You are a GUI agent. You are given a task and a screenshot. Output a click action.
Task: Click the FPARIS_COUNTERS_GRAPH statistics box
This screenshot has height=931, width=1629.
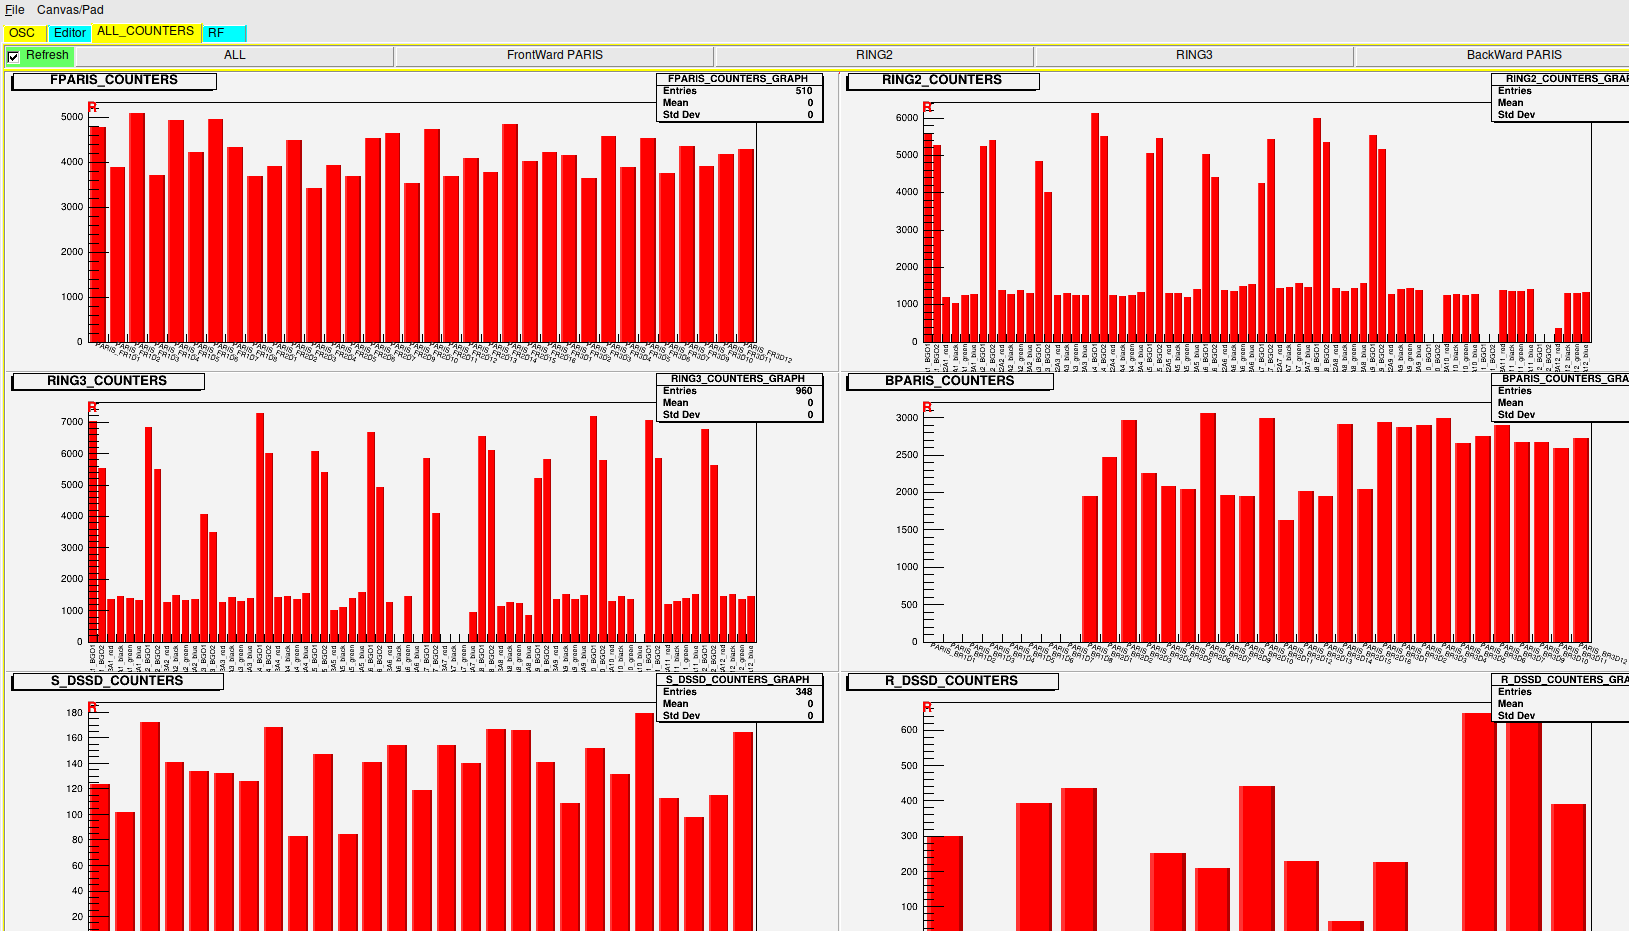tap(738, 97)
